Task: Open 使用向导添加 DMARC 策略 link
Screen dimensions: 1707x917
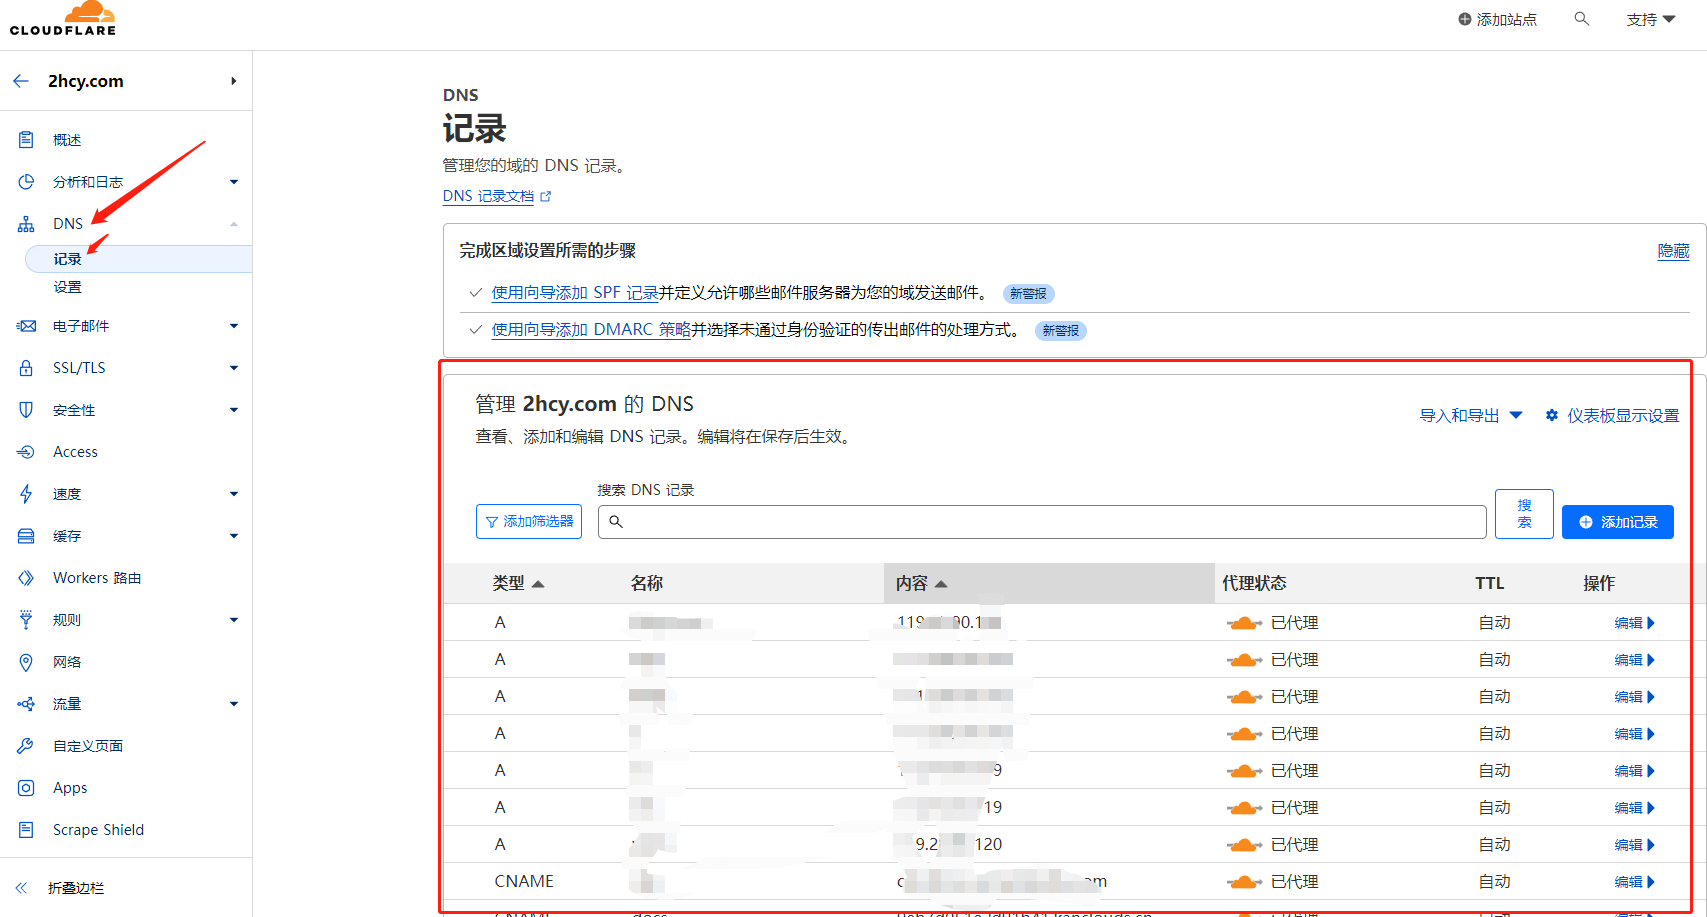Action: click(x=591, y=330)
